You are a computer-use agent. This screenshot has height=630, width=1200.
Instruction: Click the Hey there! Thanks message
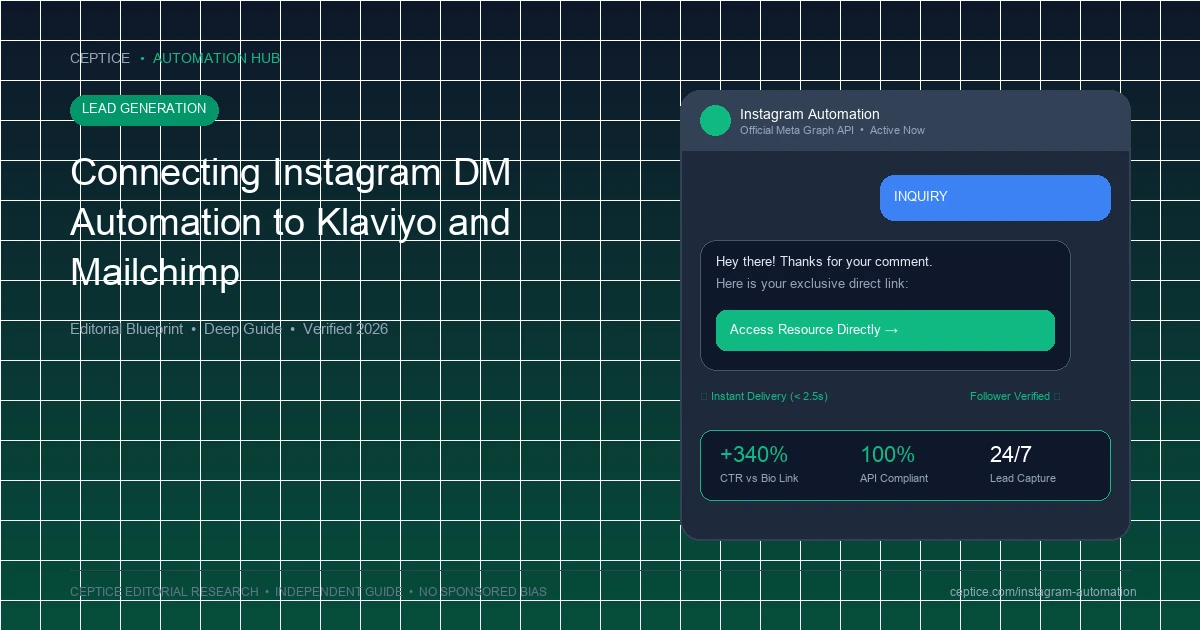click(824, 262)
